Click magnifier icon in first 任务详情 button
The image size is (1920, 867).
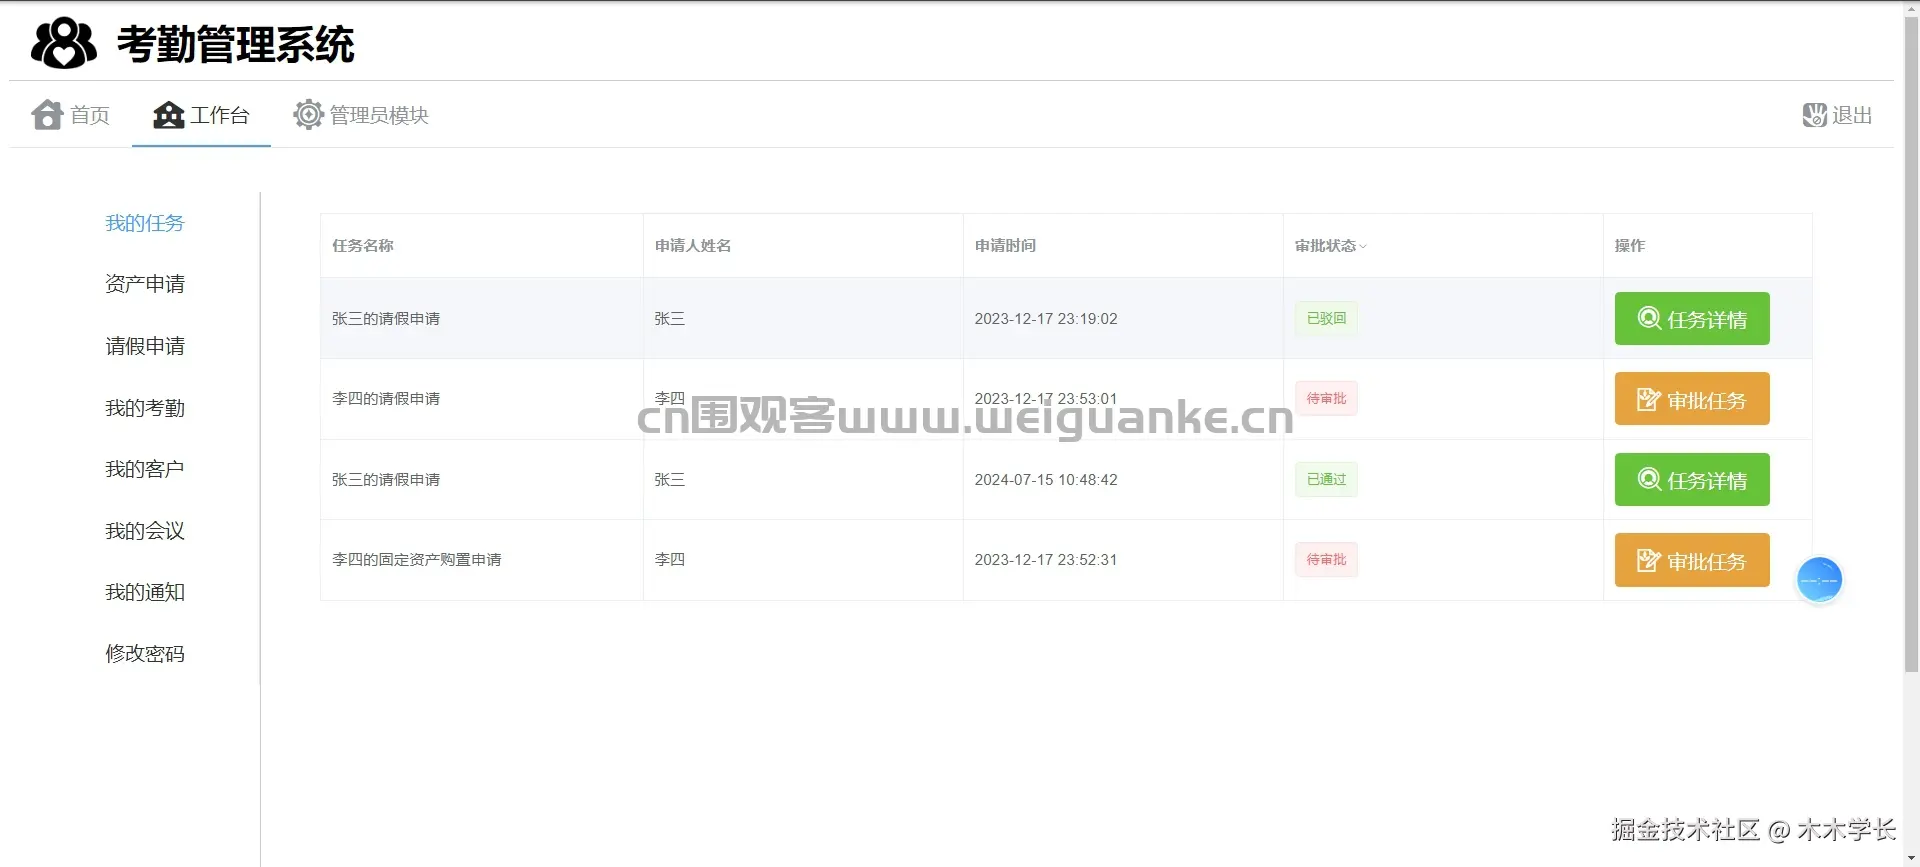(1649, 318)
